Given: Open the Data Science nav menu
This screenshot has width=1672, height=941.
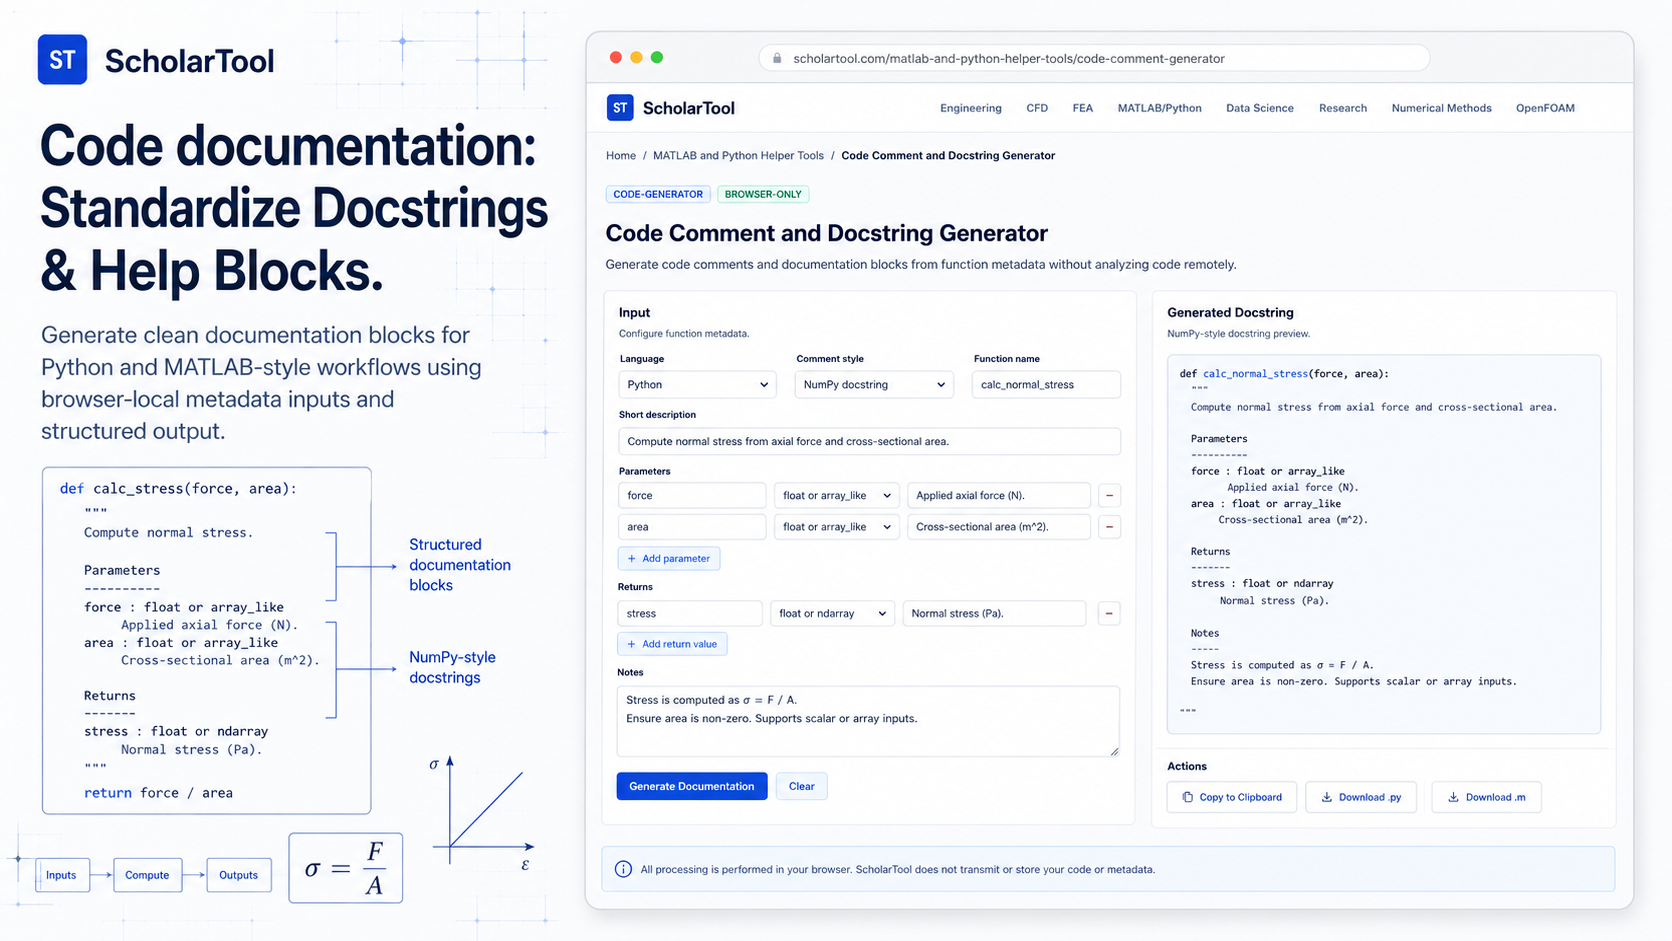Looking at the screenshot, I should click(1260, 108).
